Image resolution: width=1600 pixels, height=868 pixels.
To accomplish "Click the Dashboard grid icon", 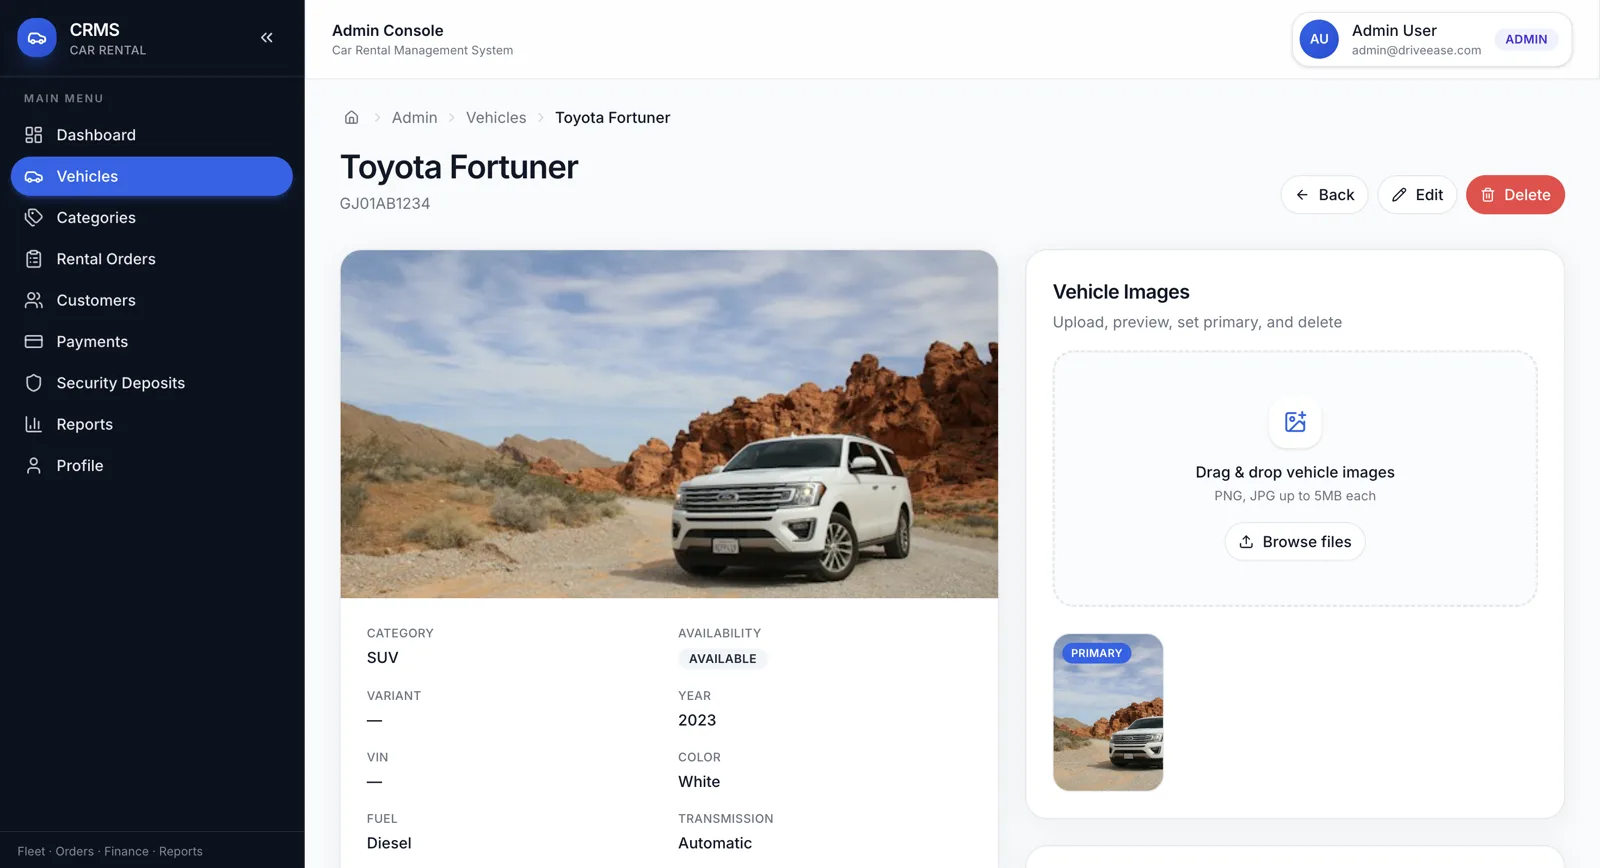I will (x=34, y=135).
